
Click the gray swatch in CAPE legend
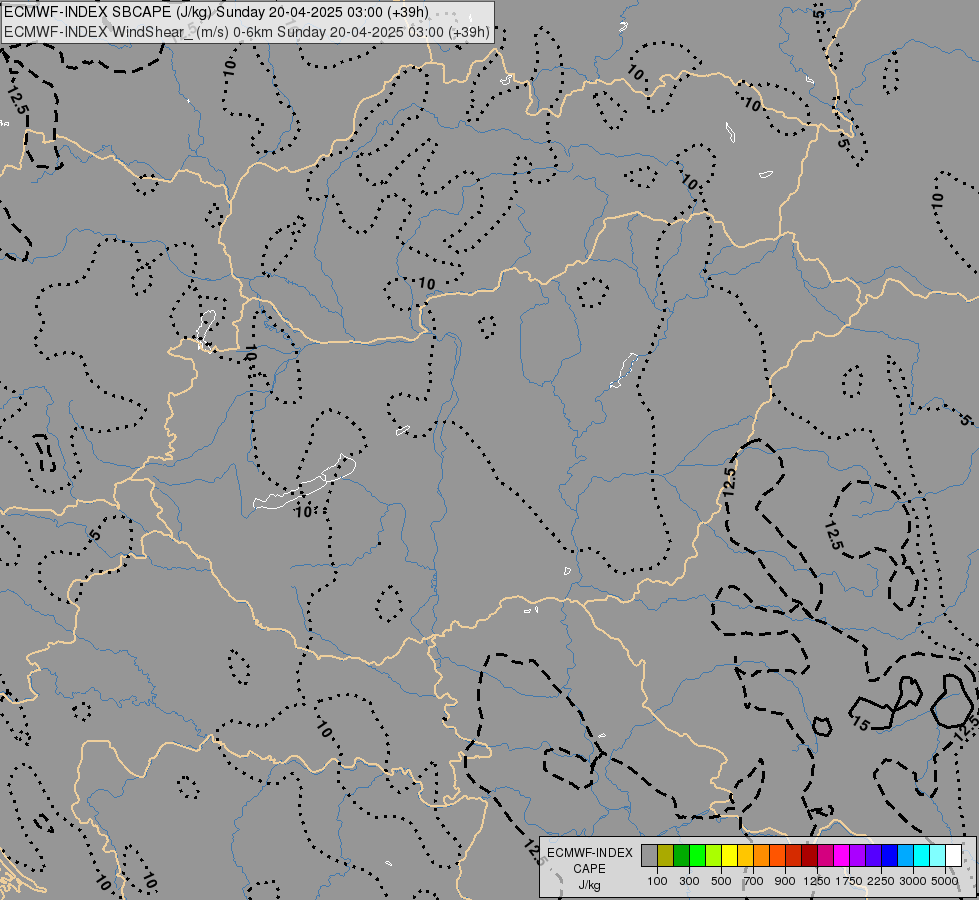[649, 856]
